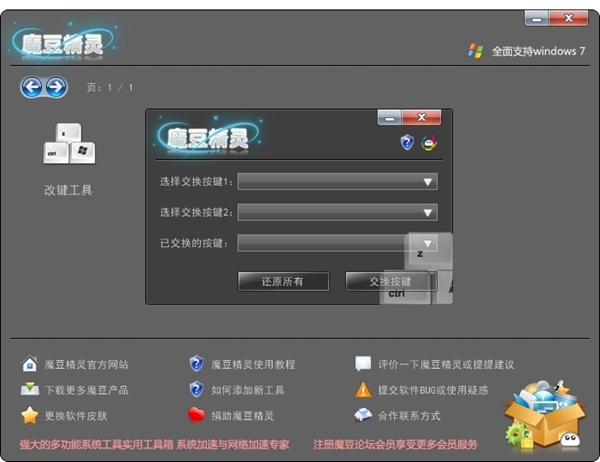The width and height of the screenshot is (600, 462).
Task: Click the Windows flag logo icon
Action: [476, 51]
